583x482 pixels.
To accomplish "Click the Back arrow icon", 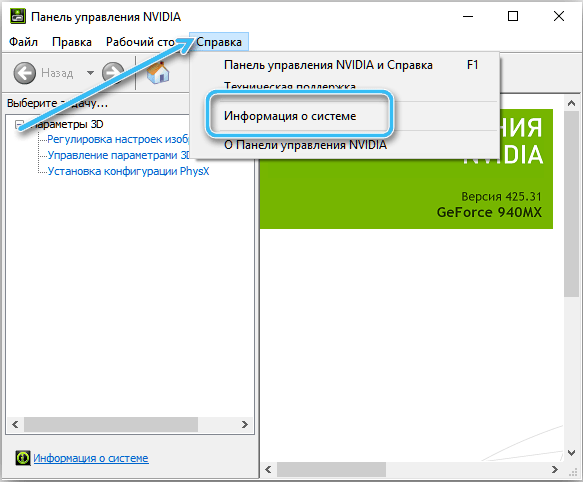I will click(25, 73).
